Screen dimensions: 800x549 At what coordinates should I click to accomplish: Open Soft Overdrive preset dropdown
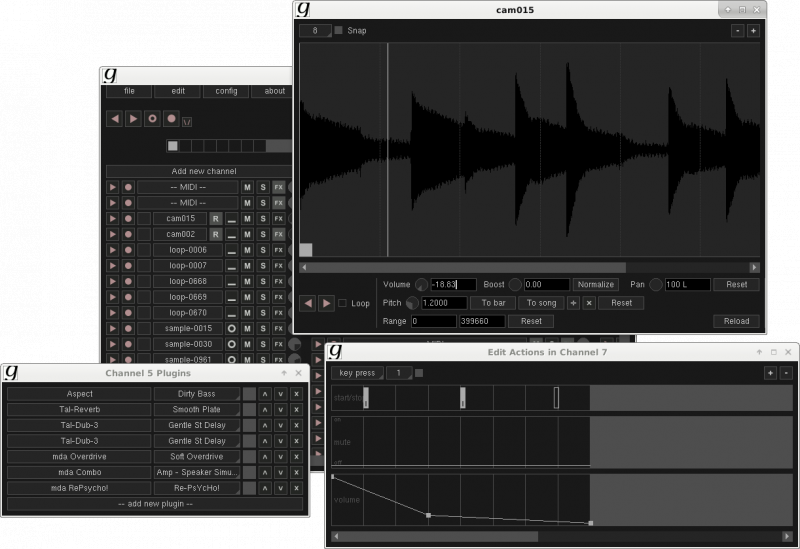tap(196, 457)
